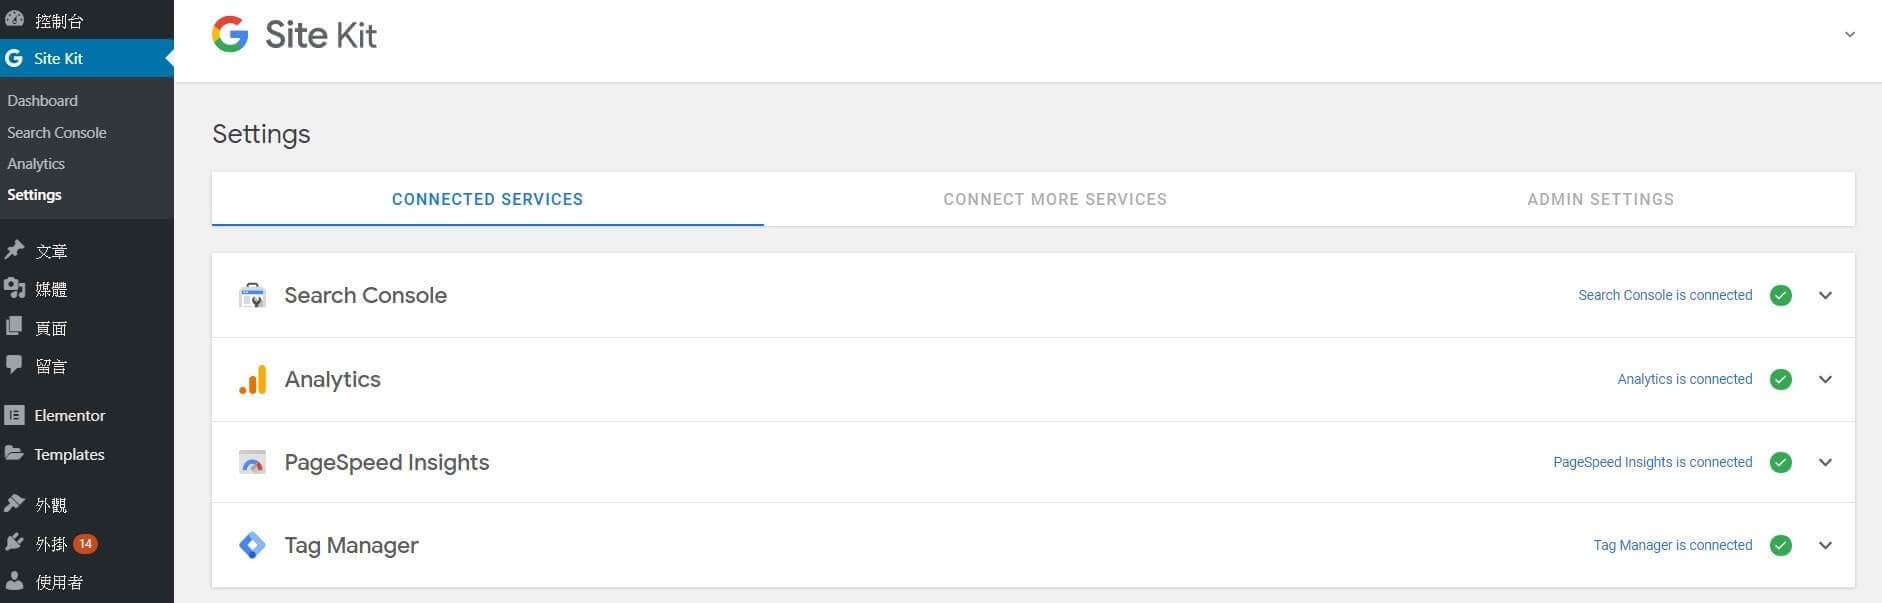Click the green check beside Tag Manager

pos(1780,546)
